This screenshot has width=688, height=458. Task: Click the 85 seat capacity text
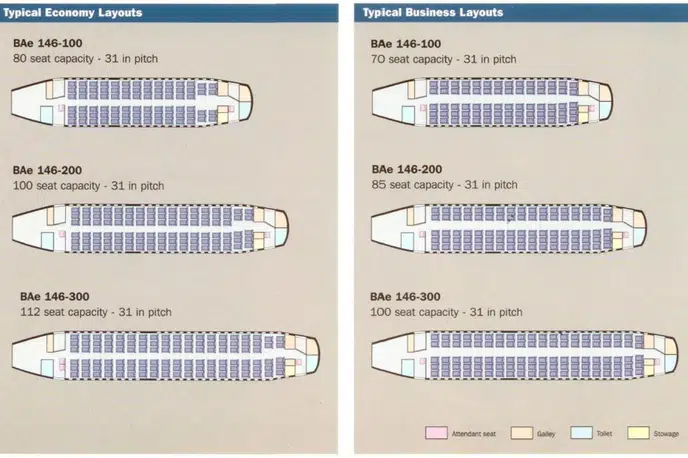pyautogui.click(x=444, y=185)
